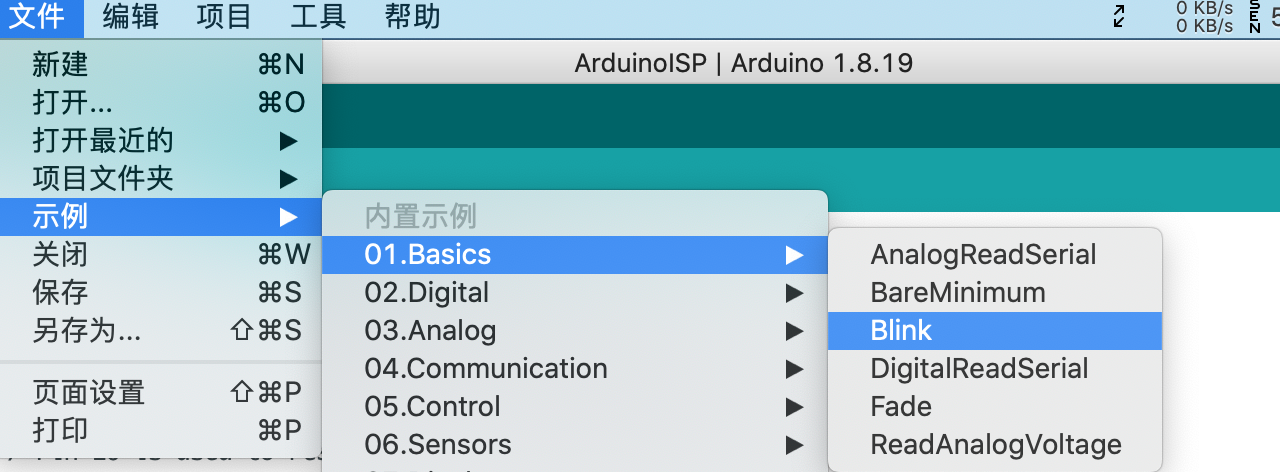
Task: Expand the 03.Analog examples submenu
Action: (x=575, y=330)
